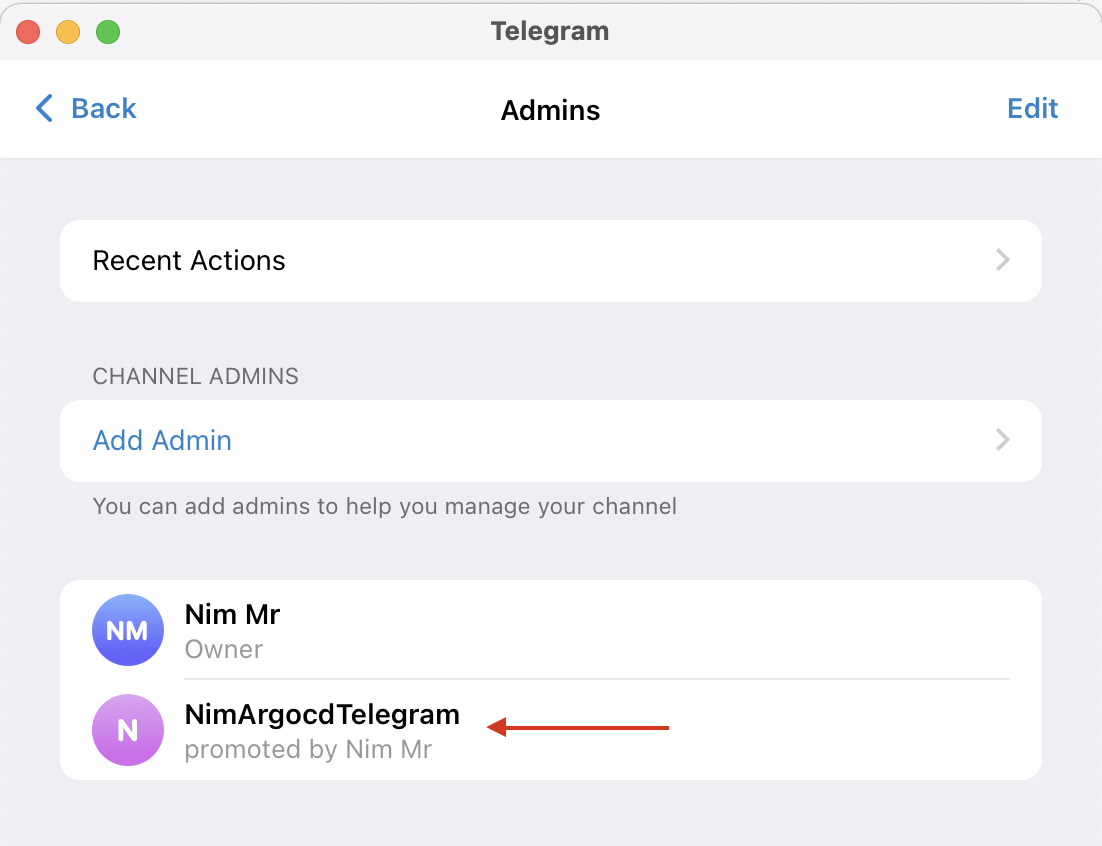
Task: Open the Recent Actions entry label
Action: tap(189, 261)
